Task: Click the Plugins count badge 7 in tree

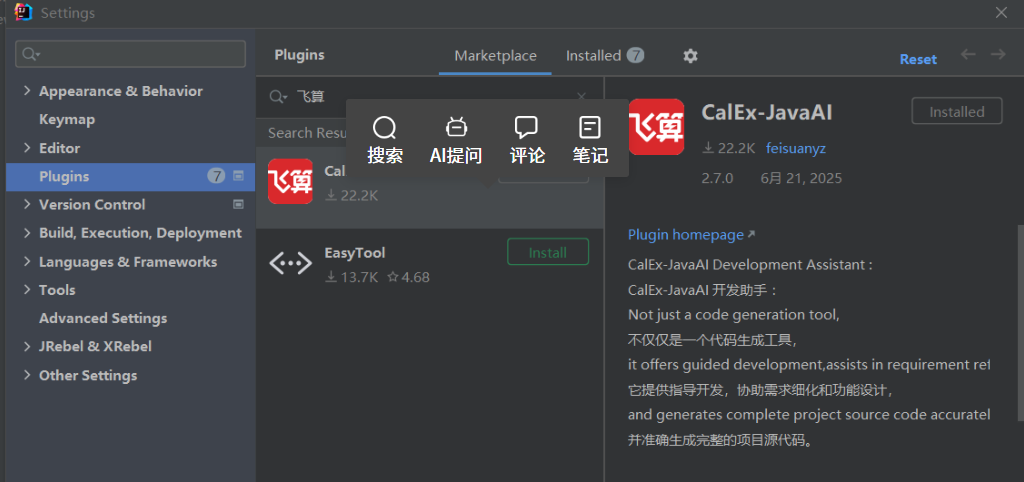Action: [216, 176]
